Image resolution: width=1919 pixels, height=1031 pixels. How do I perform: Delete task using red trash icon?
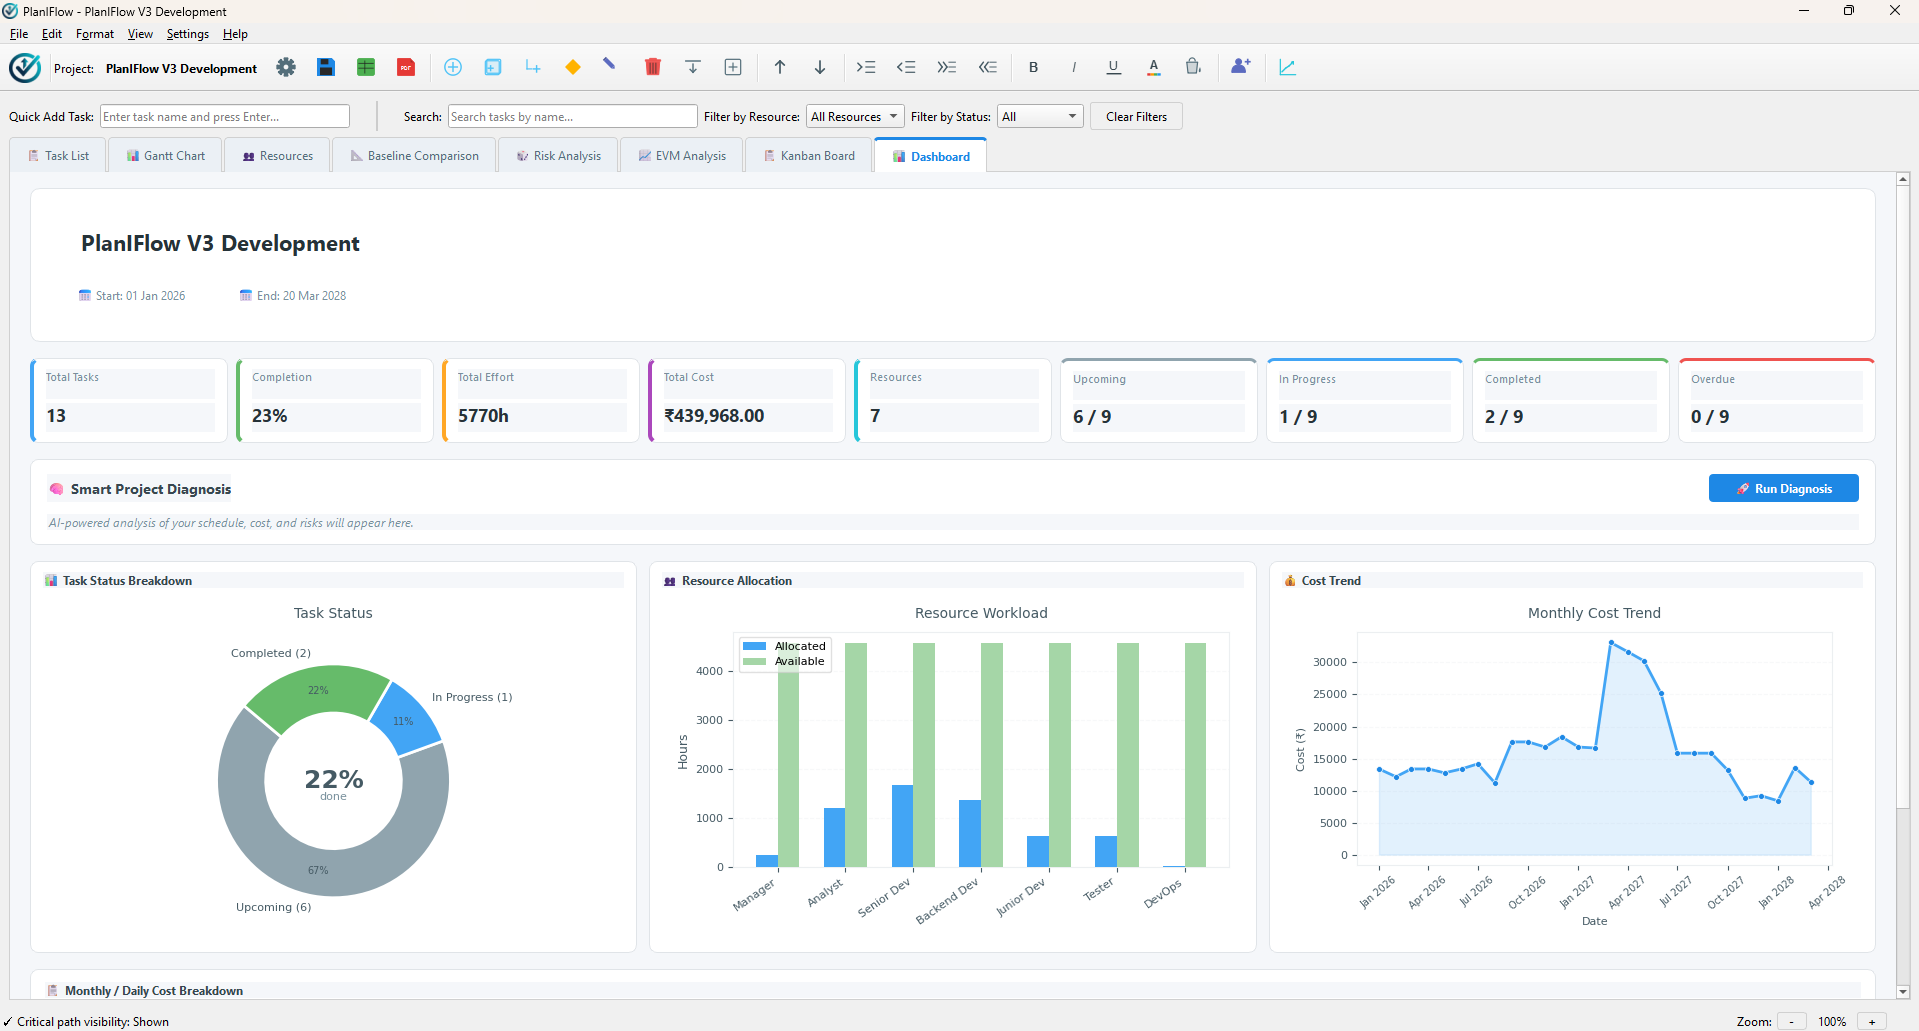click(x=653, y=67)
